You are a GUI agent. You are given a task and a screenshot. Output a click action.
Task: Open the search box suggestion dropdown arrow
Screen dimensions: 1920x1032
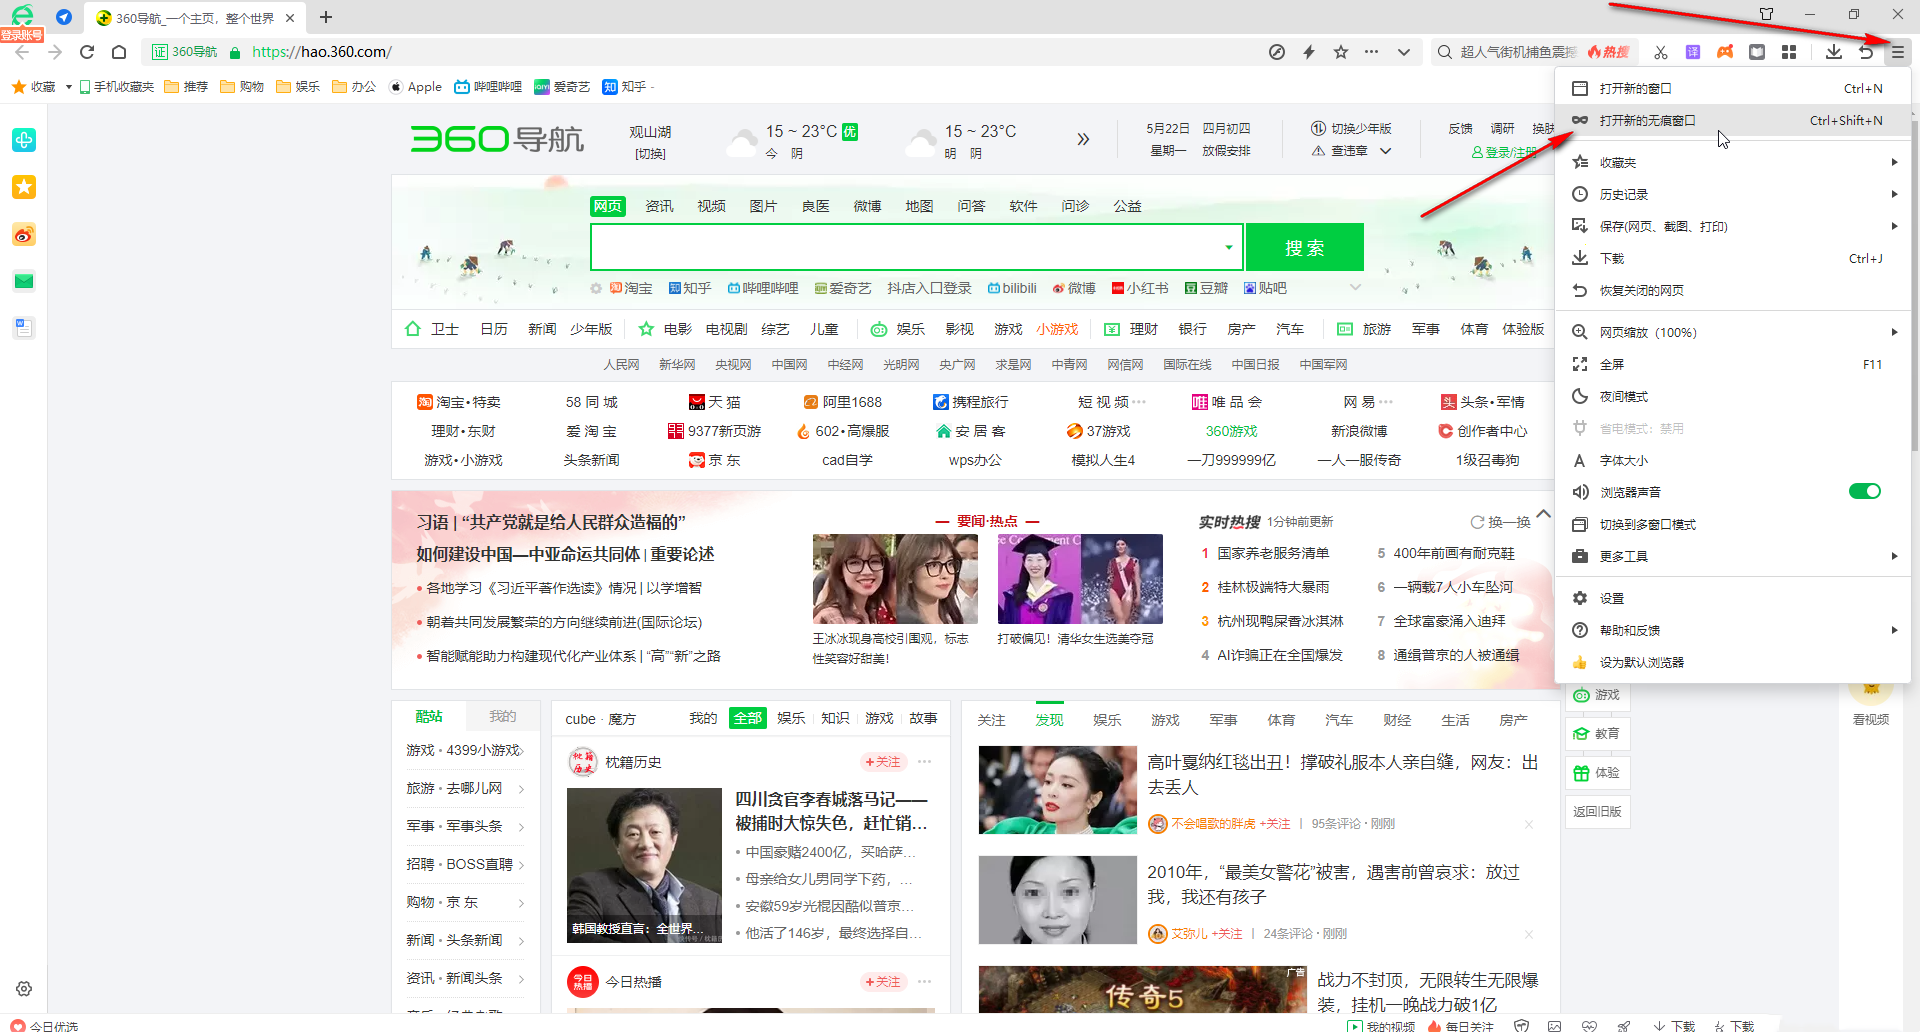pyautogui.click(x=1229, y=247)
